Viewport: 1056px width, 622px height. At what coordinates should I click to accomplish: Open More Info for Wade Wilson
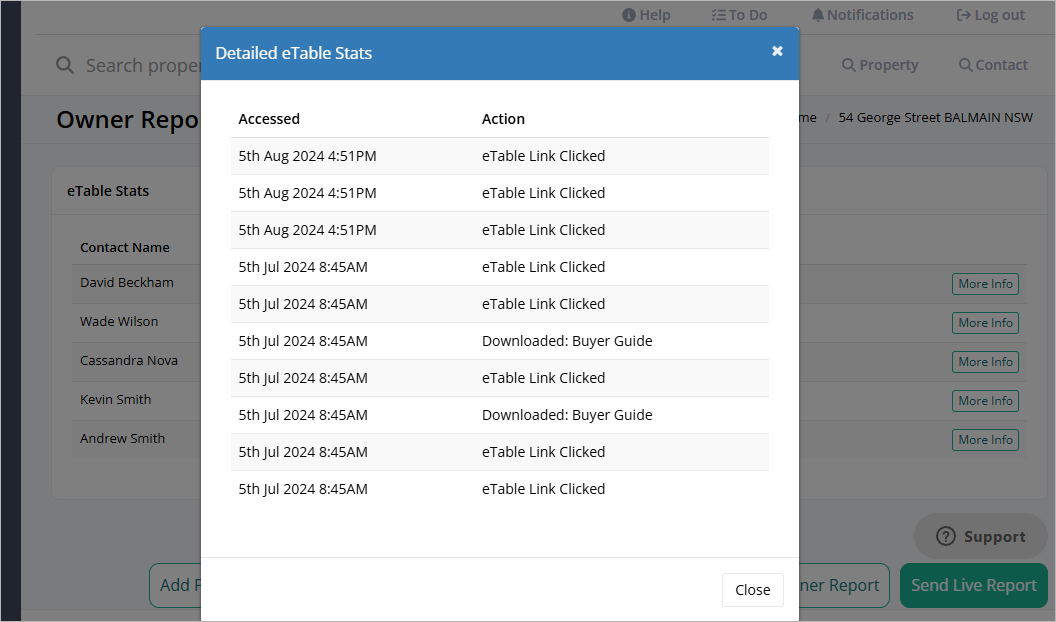pos(985,323)
